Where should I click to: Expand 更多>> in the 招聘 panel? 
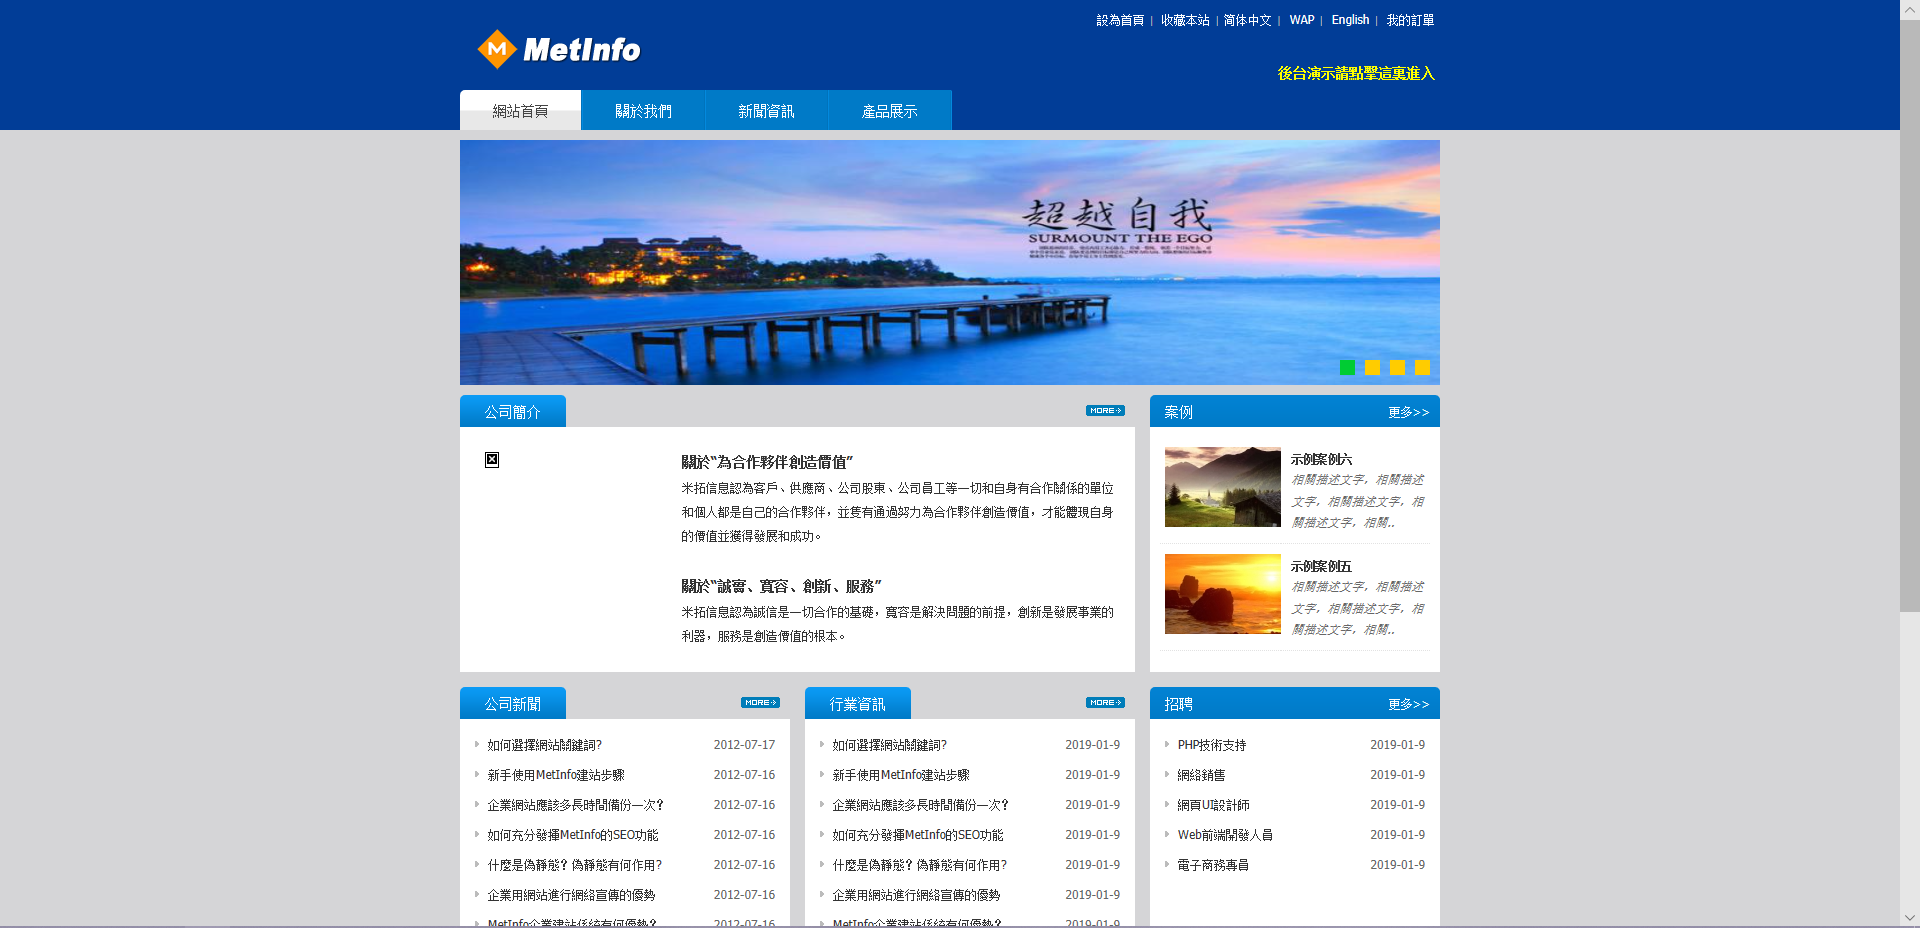coord(1408,704)
